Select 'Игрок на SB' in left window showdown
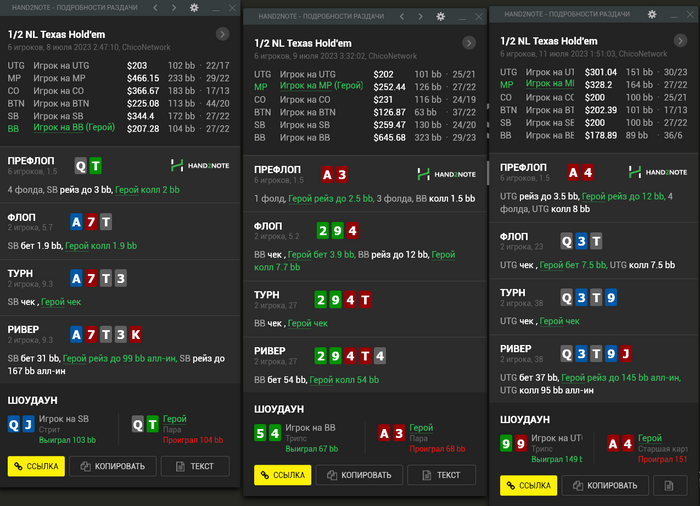 pyautogui.click(x=63, y=419)
